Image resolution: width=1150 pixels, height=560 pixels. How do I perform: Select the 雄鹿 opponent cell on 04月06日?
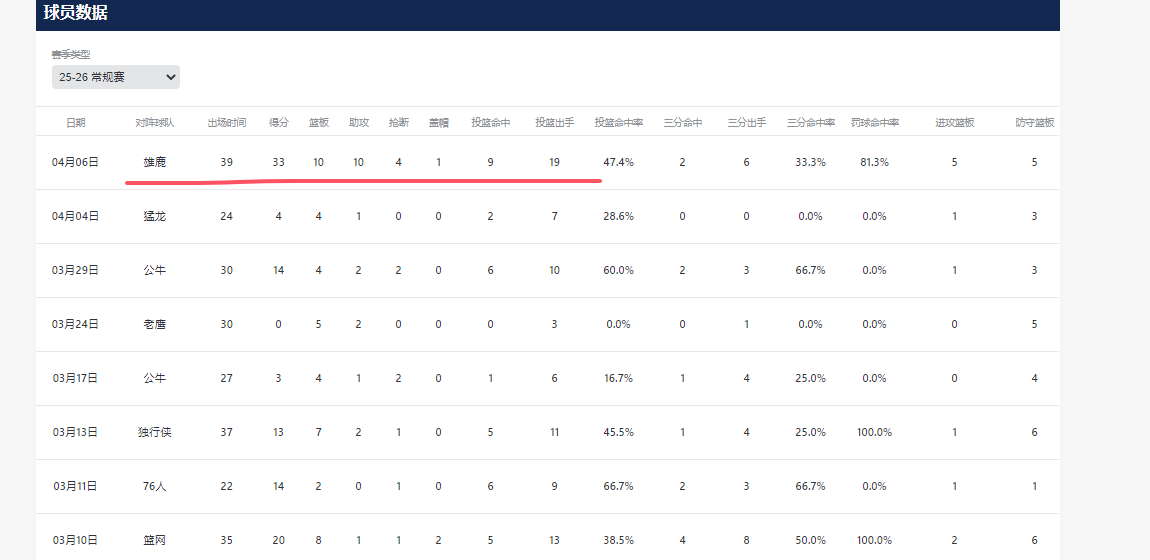point(155,163)
